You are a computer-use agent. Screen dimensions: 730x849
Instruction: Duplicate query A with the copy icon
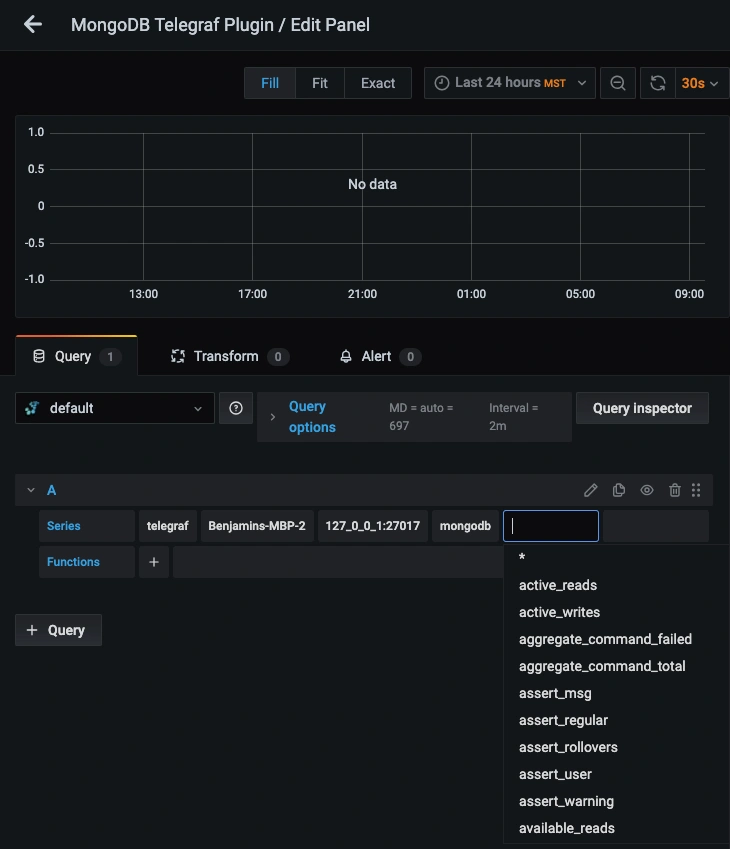pyautogui.click(x=619, y=490)
